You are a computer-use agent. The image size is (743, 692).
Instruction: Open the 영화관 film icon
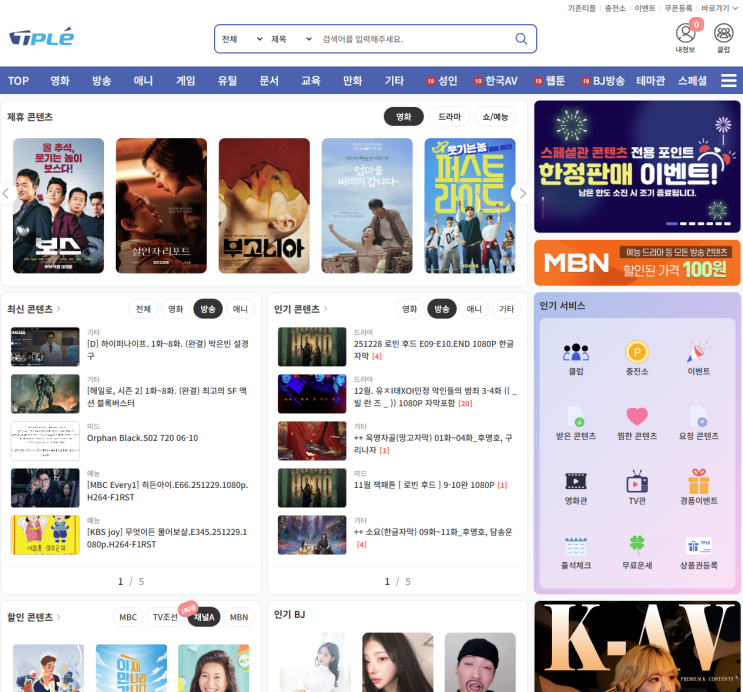576,481
